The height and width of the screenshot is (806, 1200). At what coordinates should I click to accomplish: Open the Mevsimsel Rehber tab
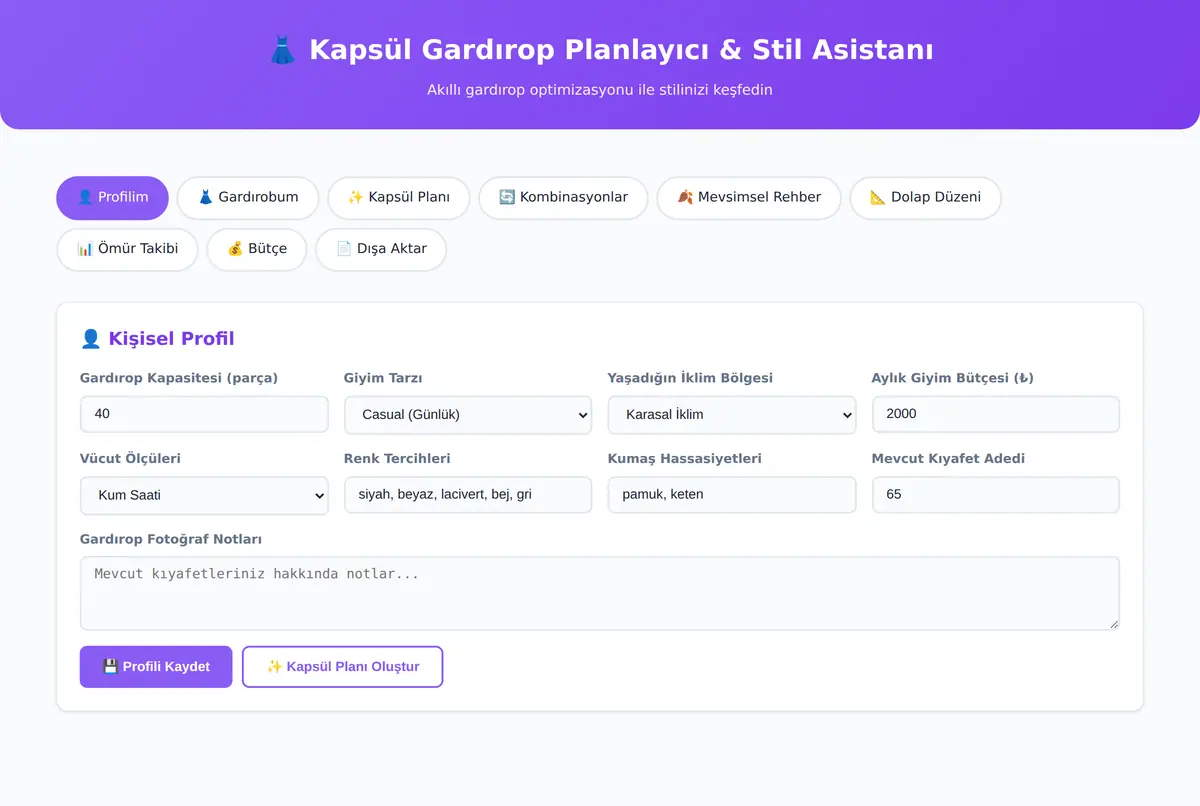coord(749,198)
